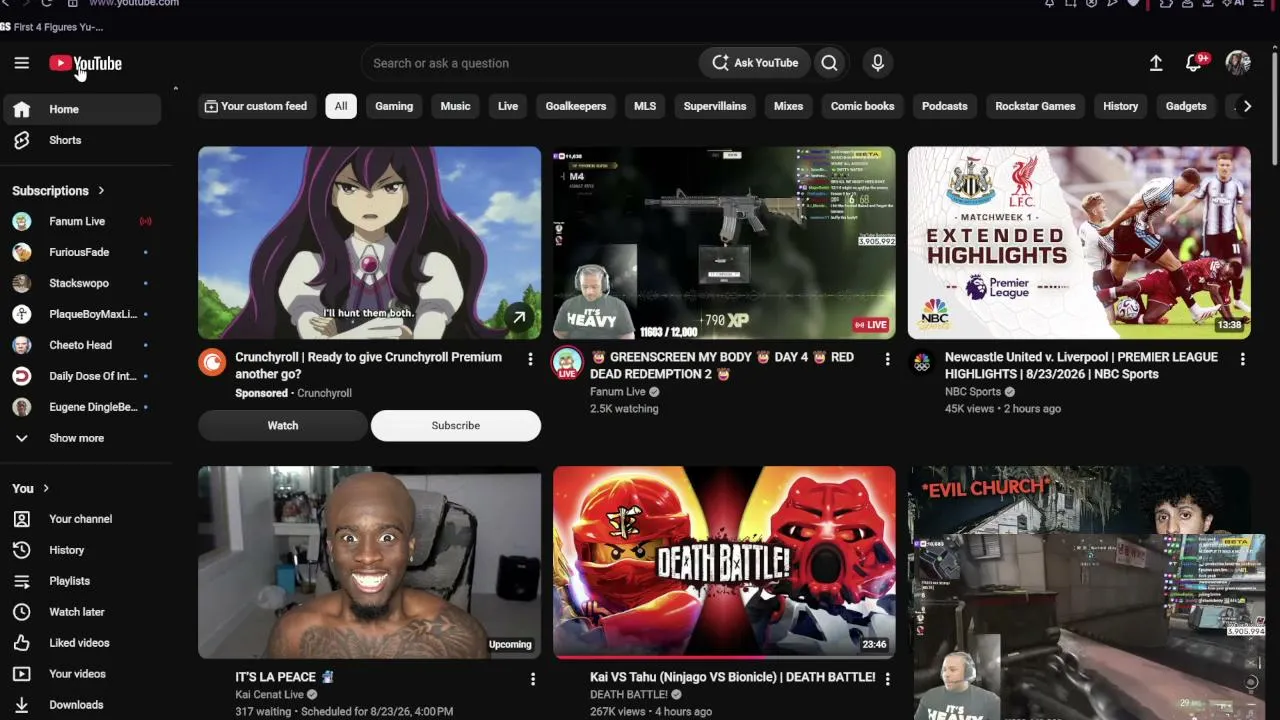Open the IT'S LA PEACE upcoming thumbnail
1280x720 pixels.
tap(369, 562)
